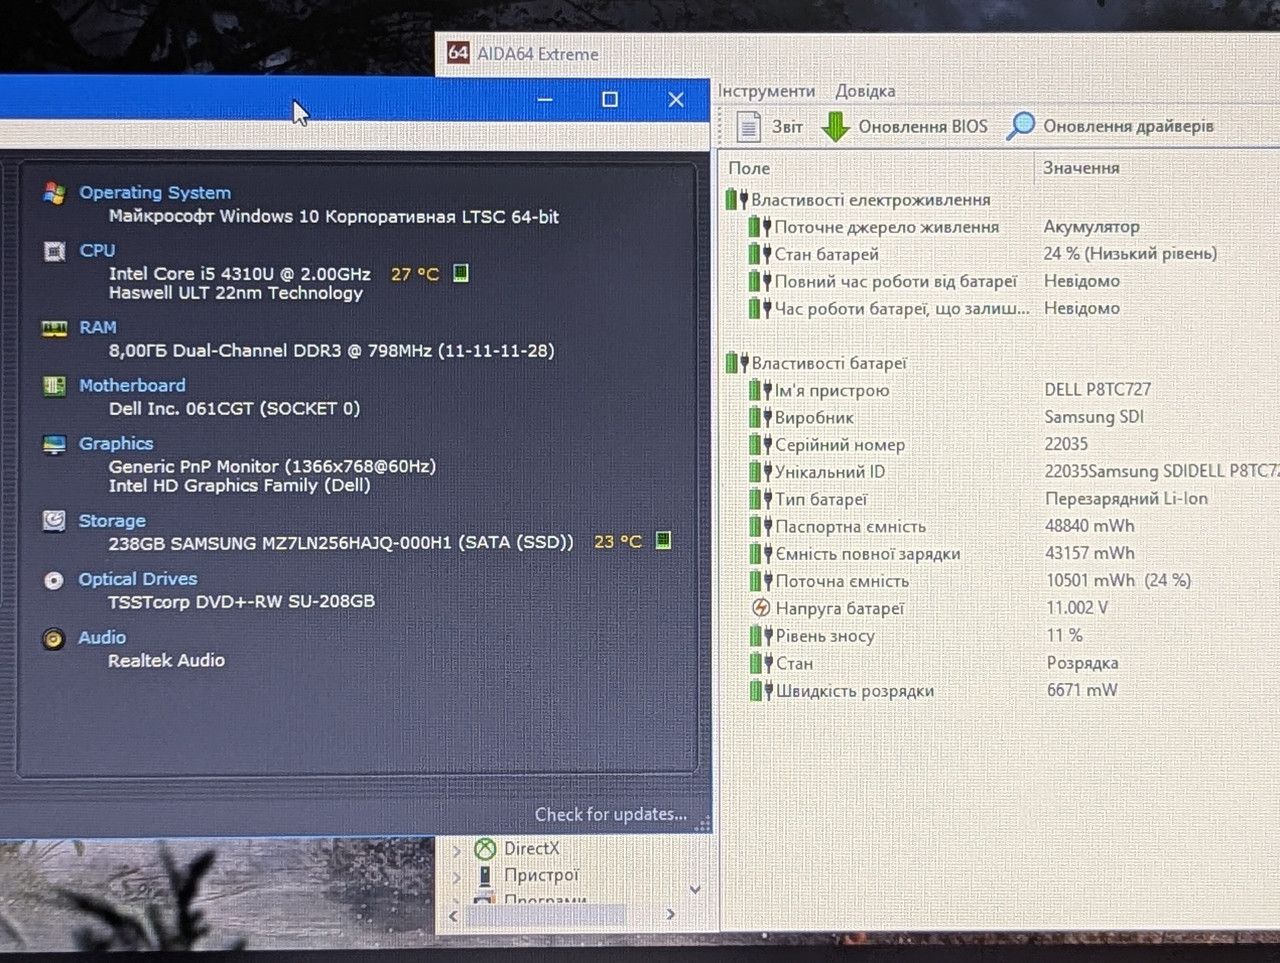Image resolution: width=1280 pixels, height=963 pixels.
Task: Open the Storage section link in Speccy
Action: coord(112,521)
